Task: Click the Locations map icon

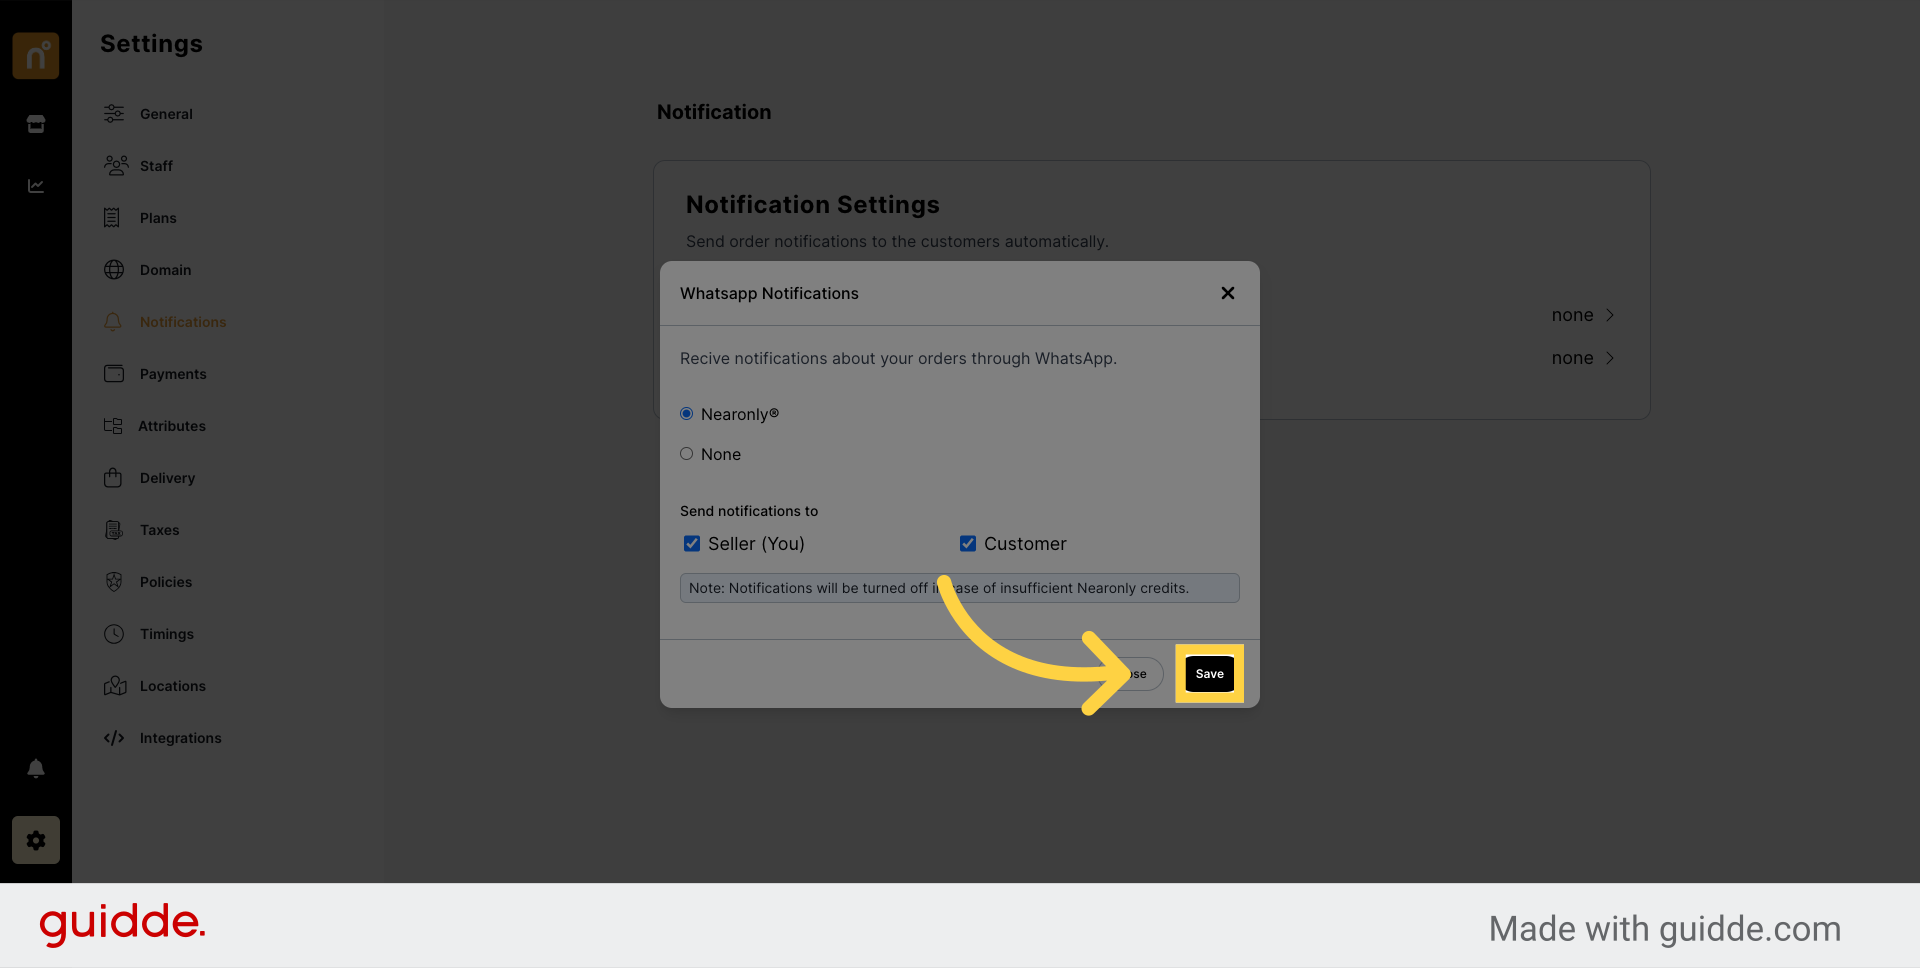Action: coord(115,686)
